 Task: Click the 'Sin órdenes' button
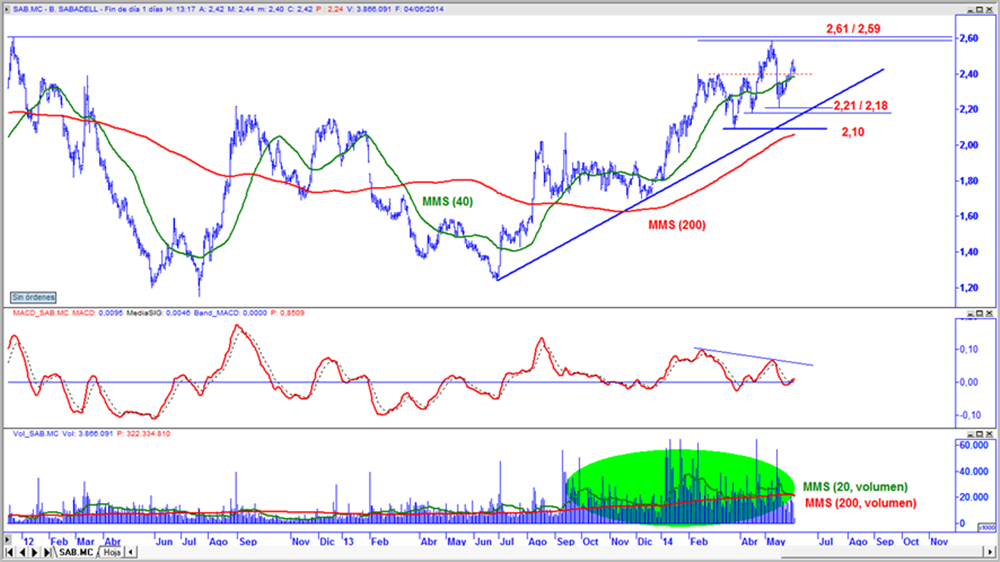click(33, 297)
